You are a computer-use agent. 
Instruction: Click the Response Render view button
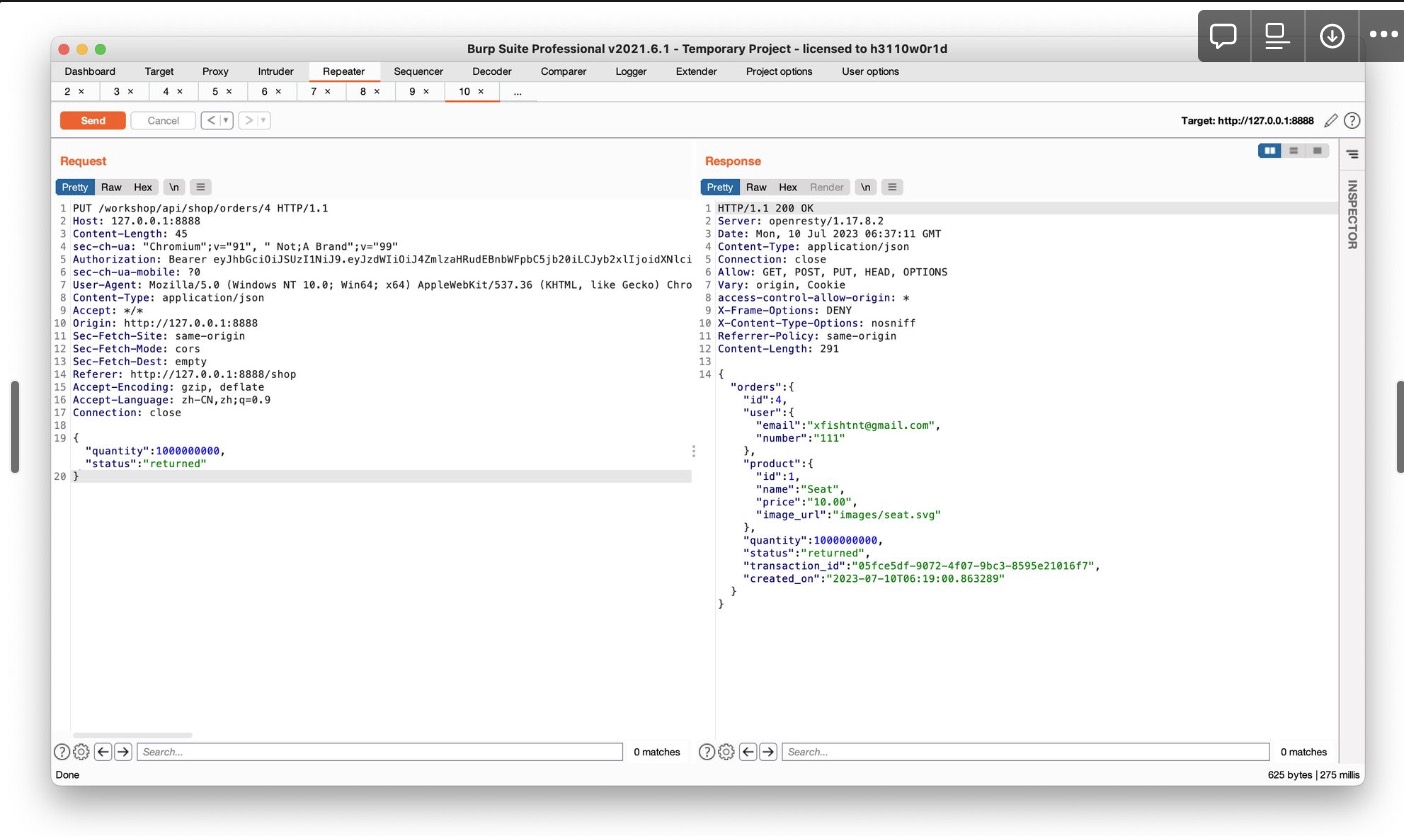[827, 187]
